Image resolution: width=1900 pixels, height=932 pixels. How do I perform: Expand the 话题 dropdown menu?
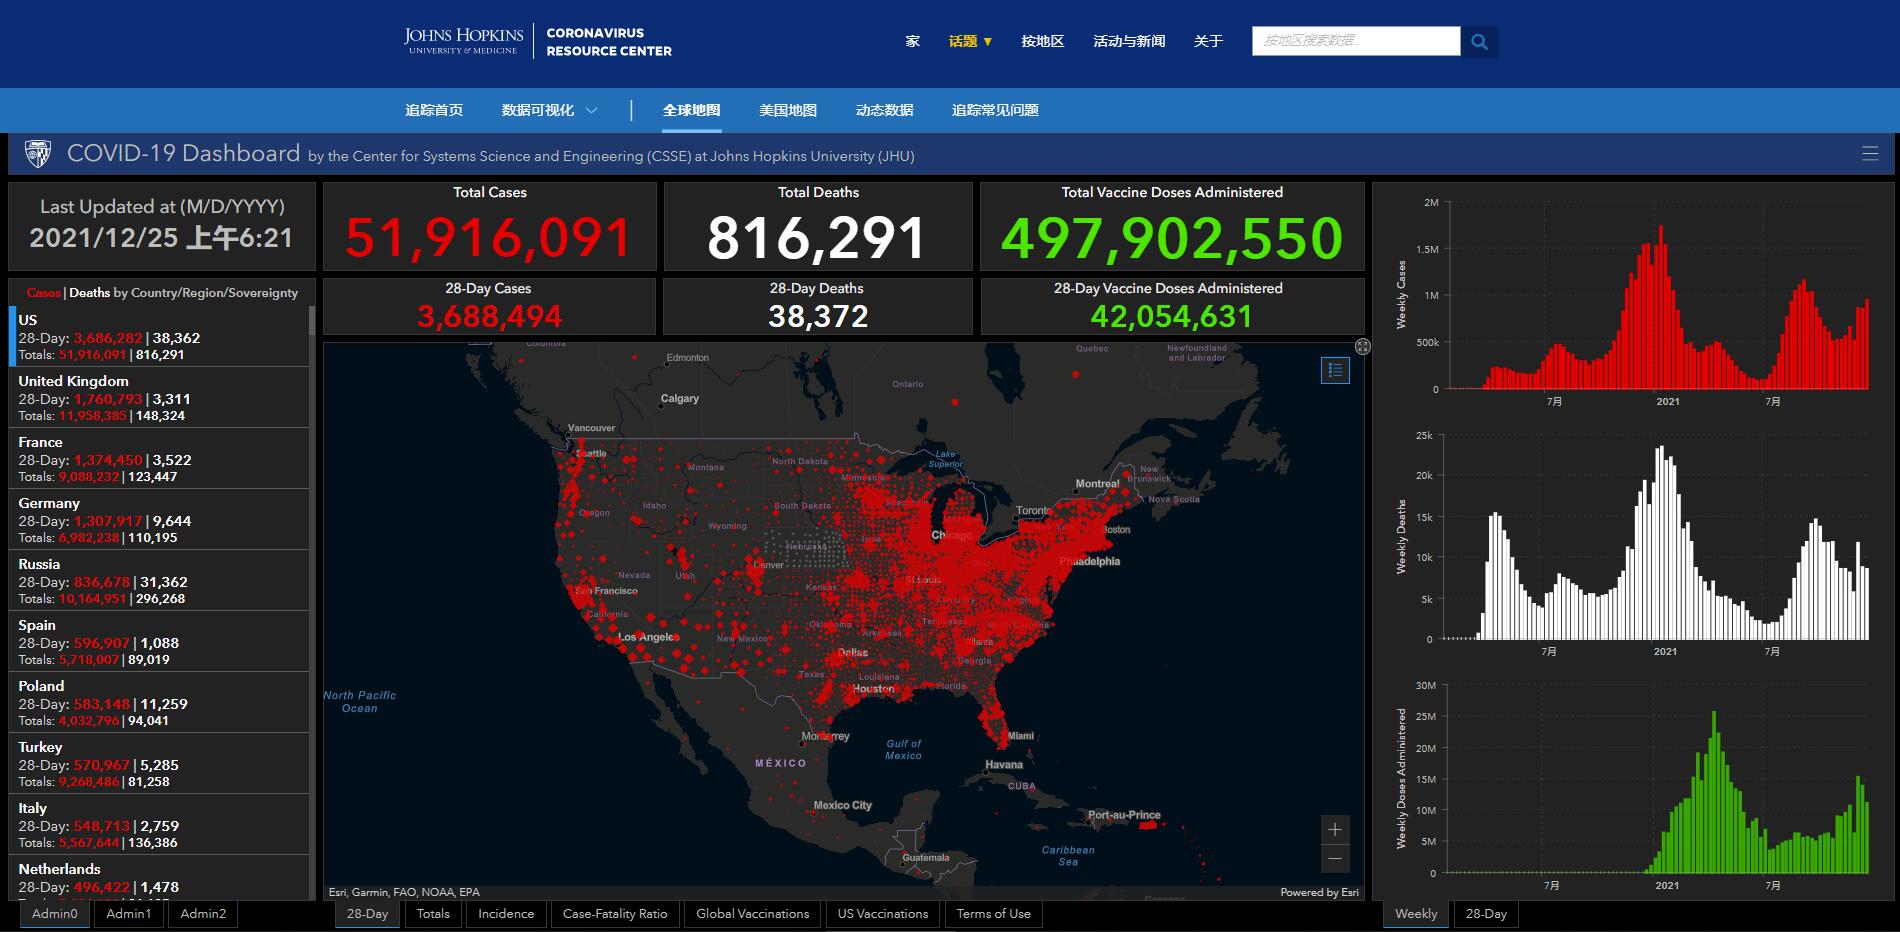970,42
